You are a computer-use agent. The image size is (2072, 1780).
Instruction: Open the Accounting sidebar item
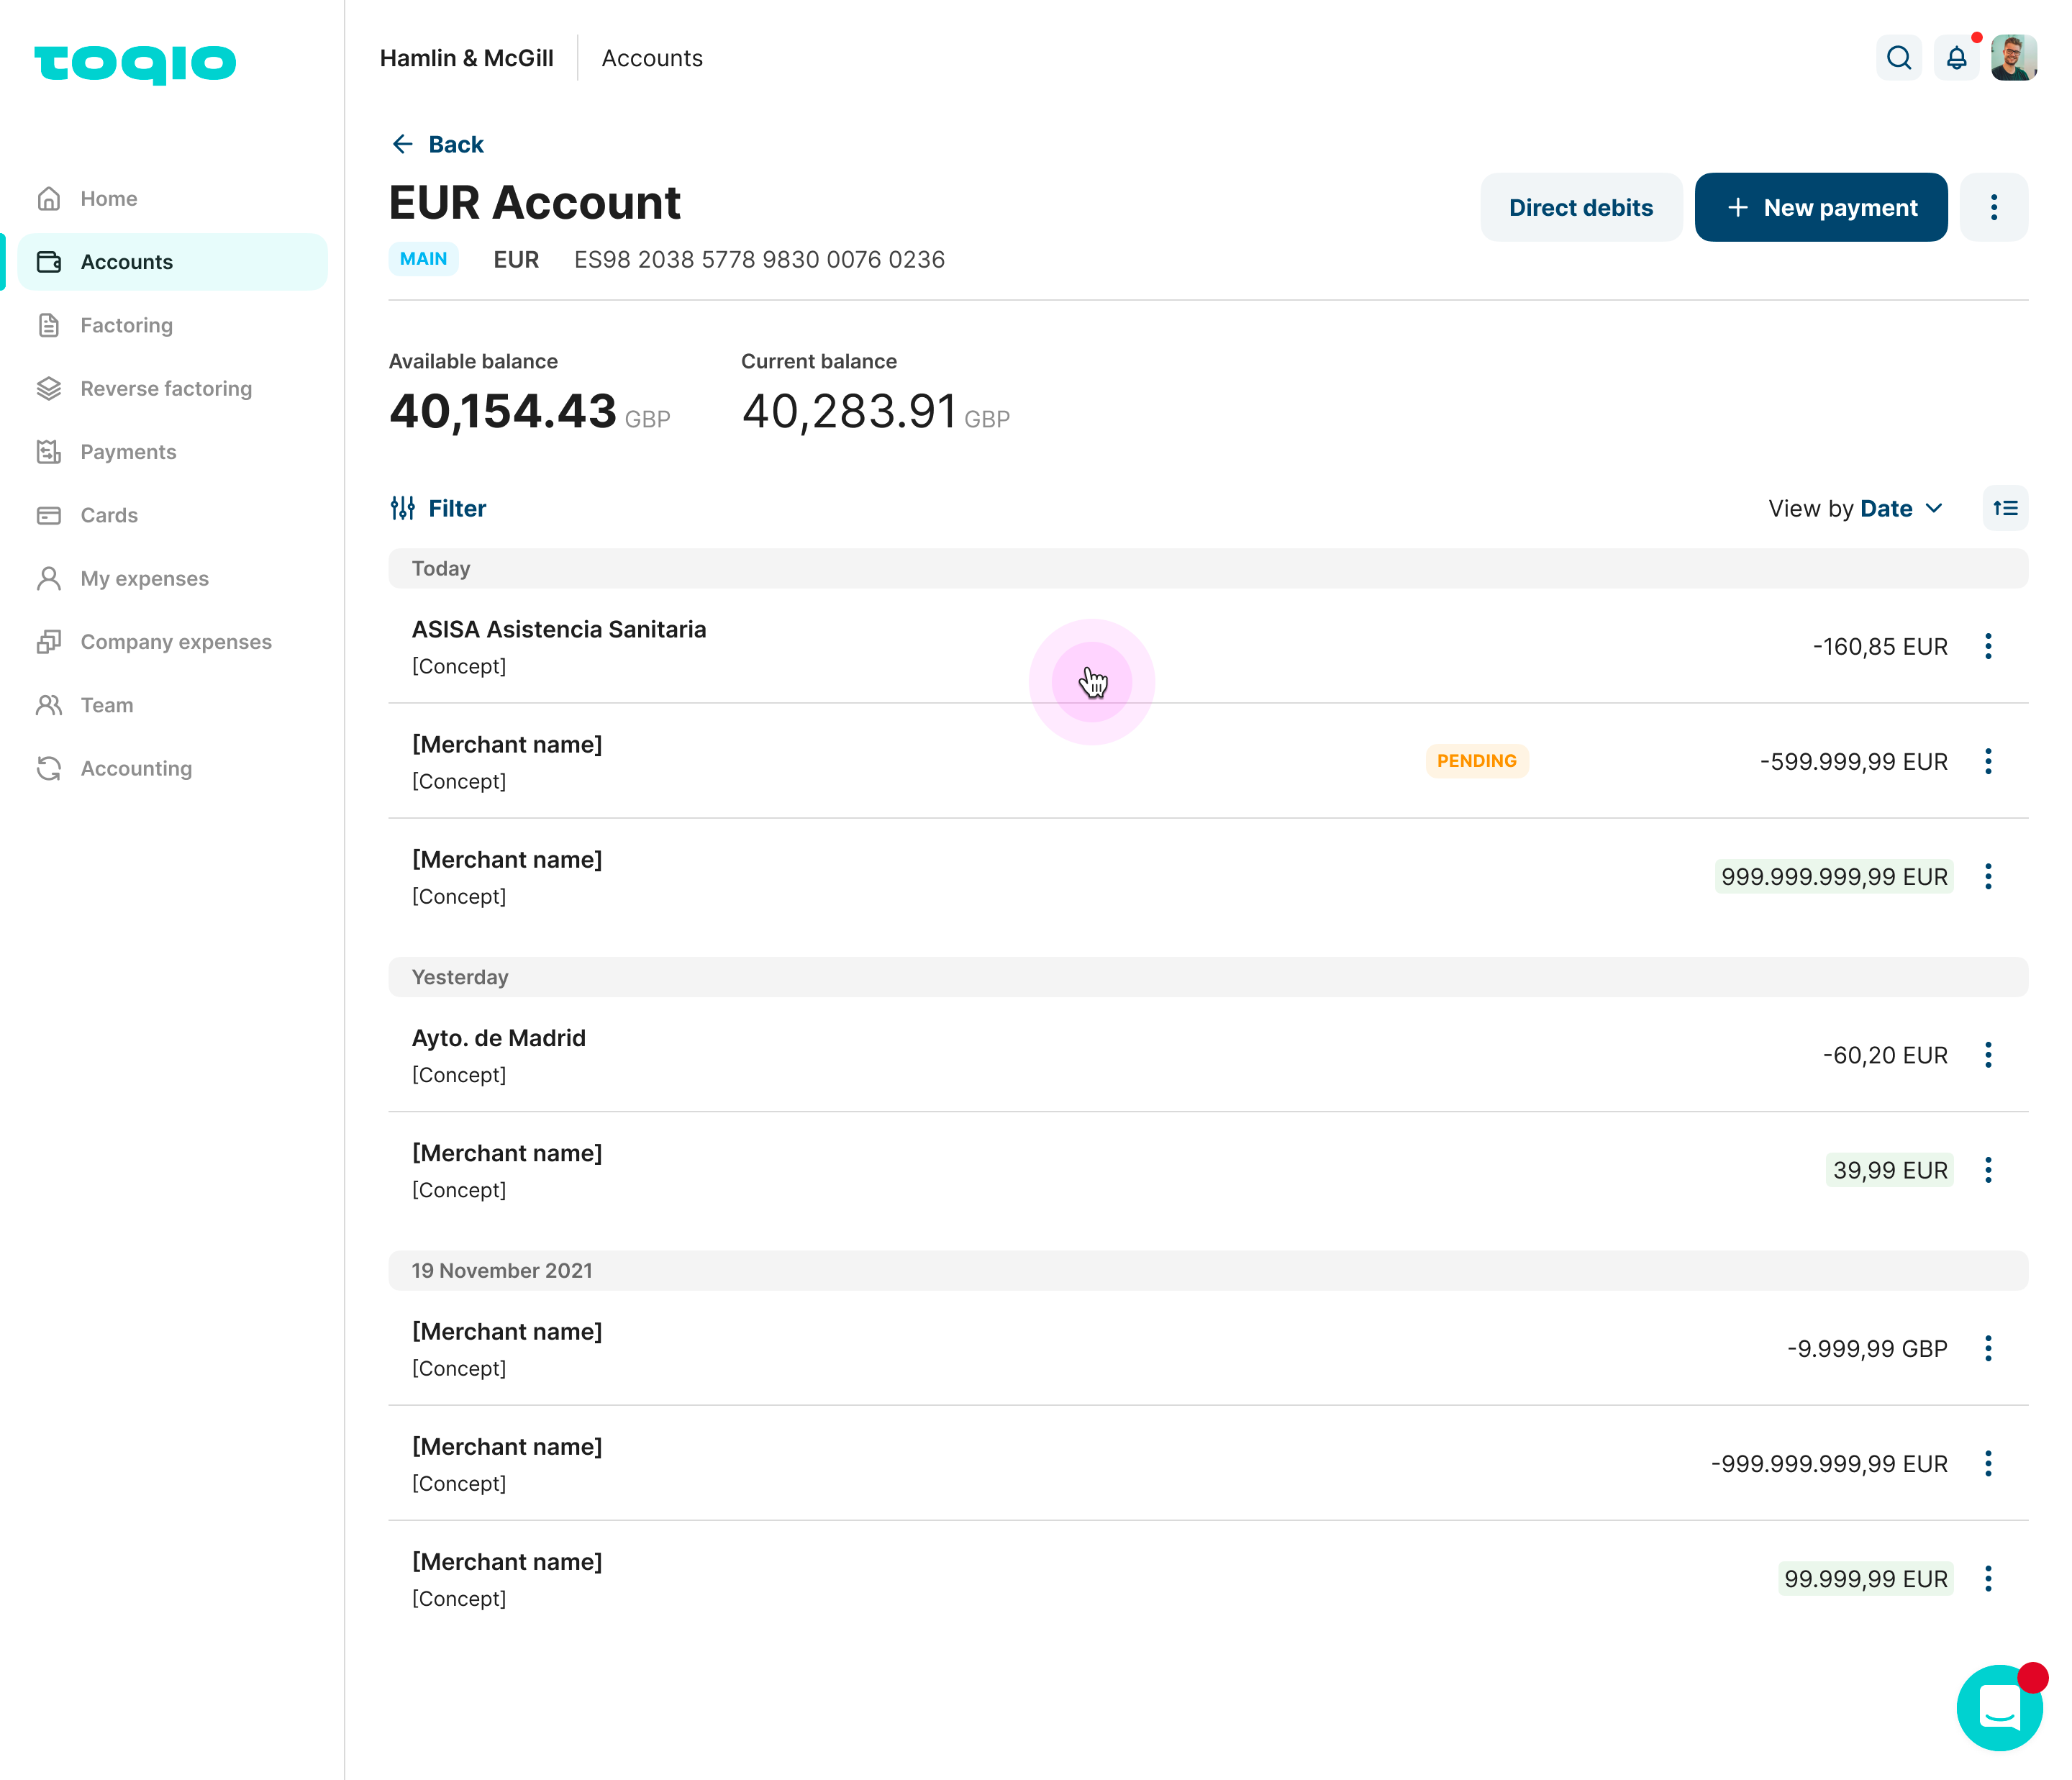[x=136, y=768]
